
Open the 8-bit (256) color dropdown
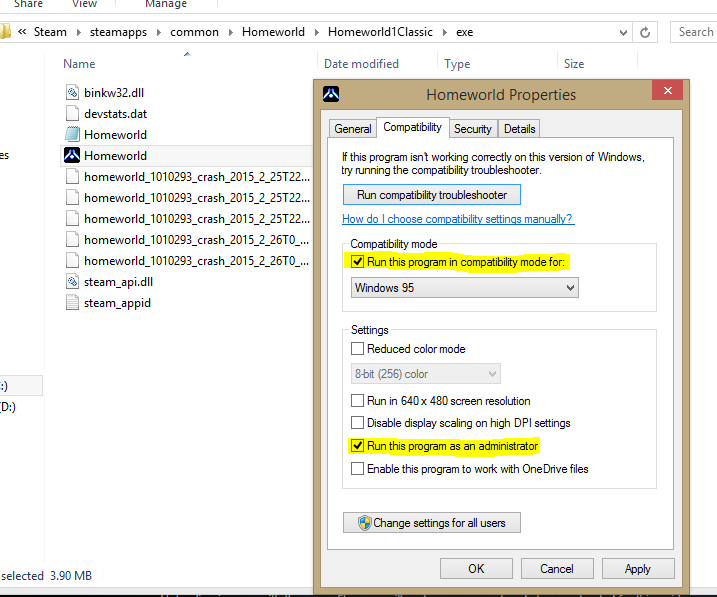click(426, 373)
